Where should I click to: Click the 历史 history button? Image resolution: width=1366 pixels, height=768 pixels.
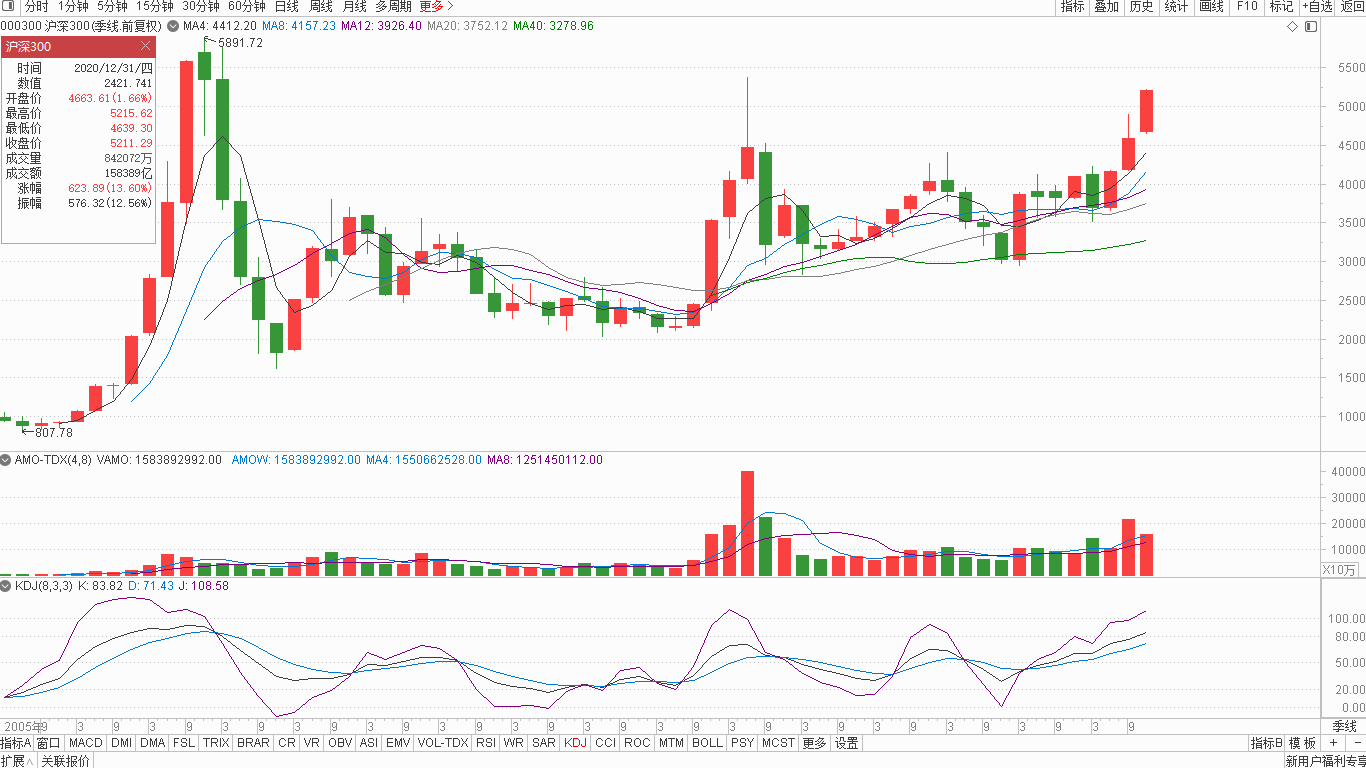coord(1141,6)
